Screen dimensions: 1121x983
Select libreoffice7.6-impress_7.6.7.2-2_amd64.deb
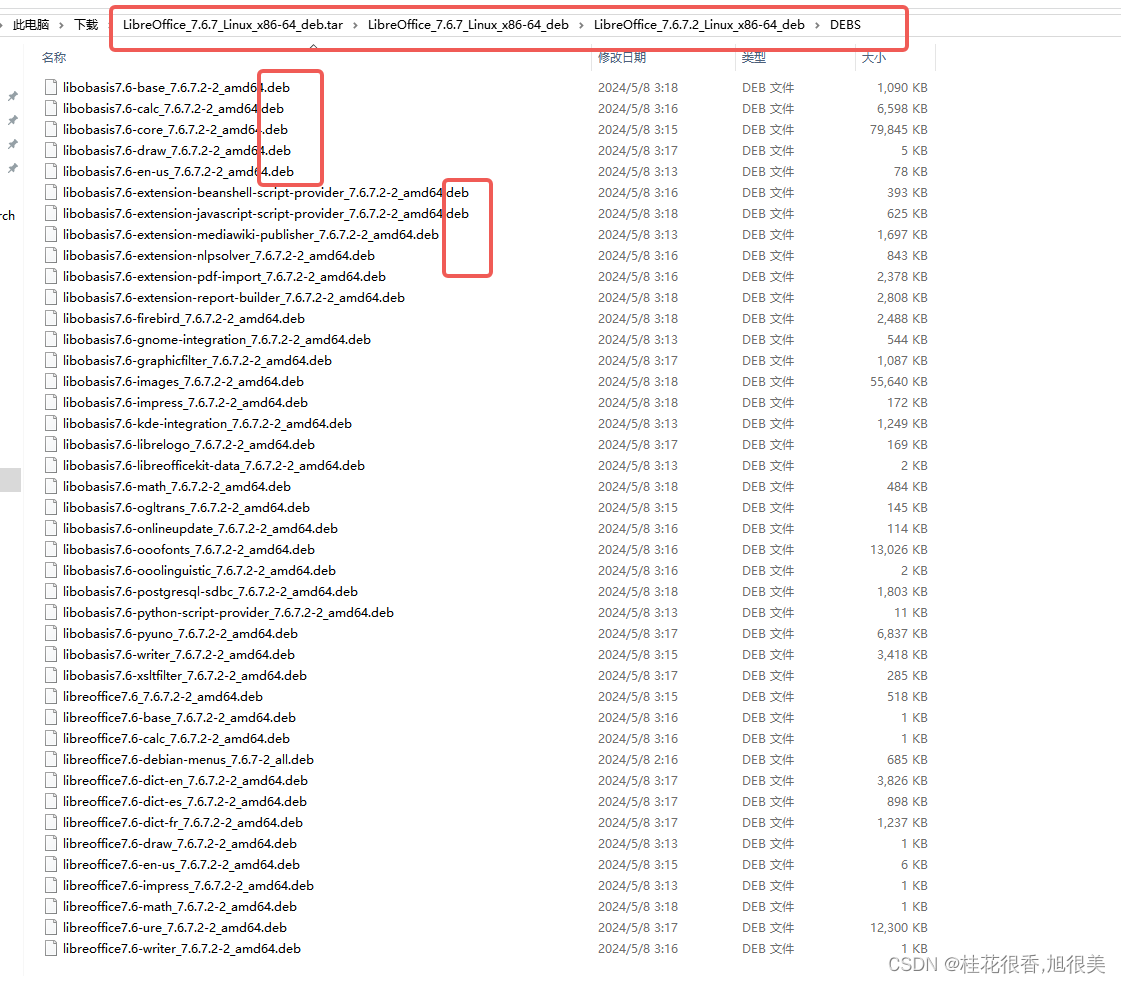[x=188, y=885]
